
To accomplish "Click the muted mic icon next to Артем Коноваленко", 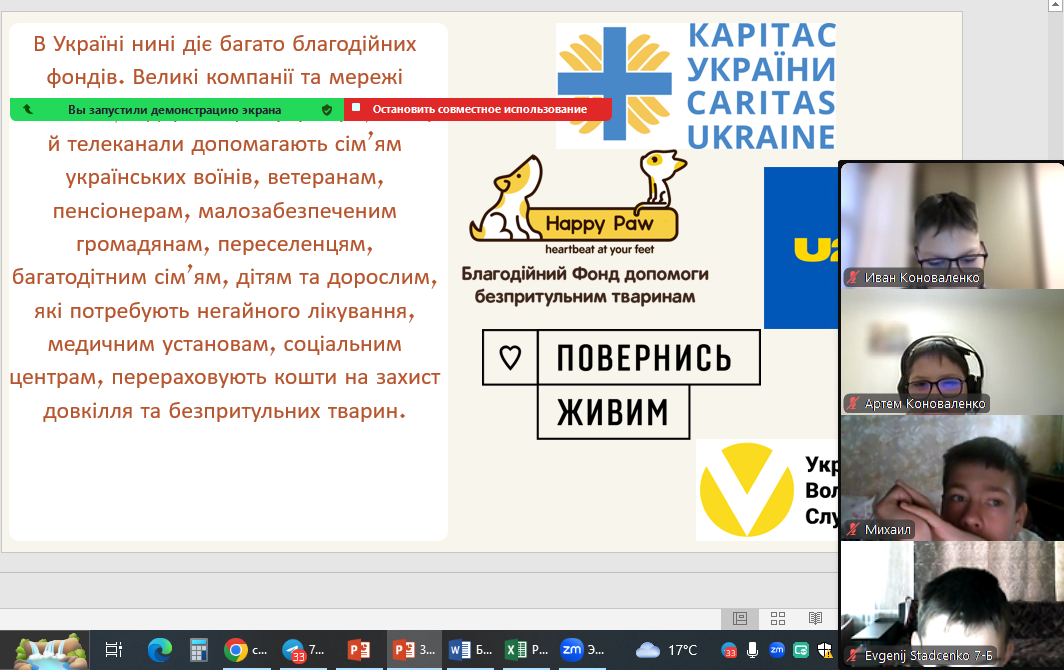I will (853, 403).
